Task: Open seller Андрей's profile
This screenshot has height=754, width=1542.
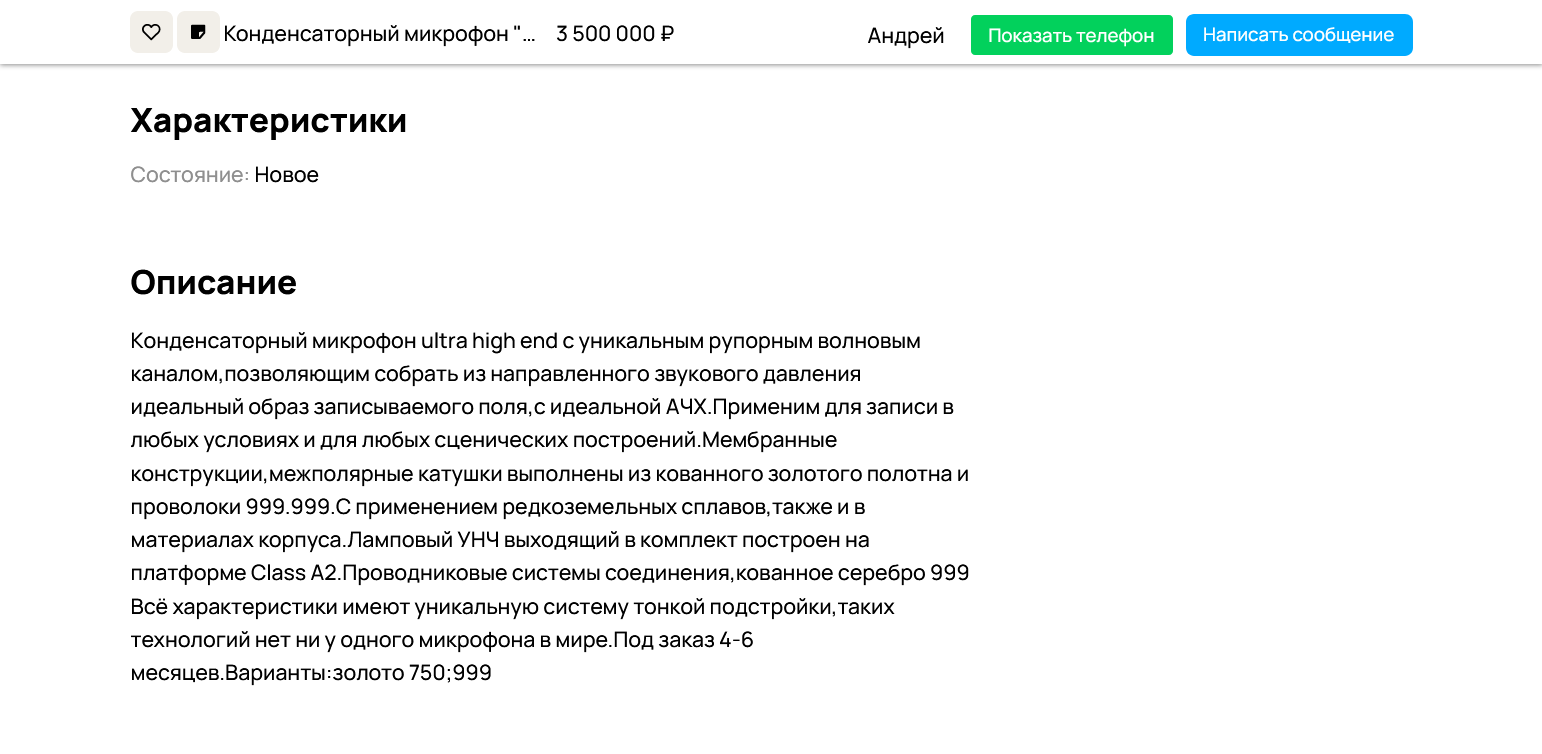Action: (906, 36)
